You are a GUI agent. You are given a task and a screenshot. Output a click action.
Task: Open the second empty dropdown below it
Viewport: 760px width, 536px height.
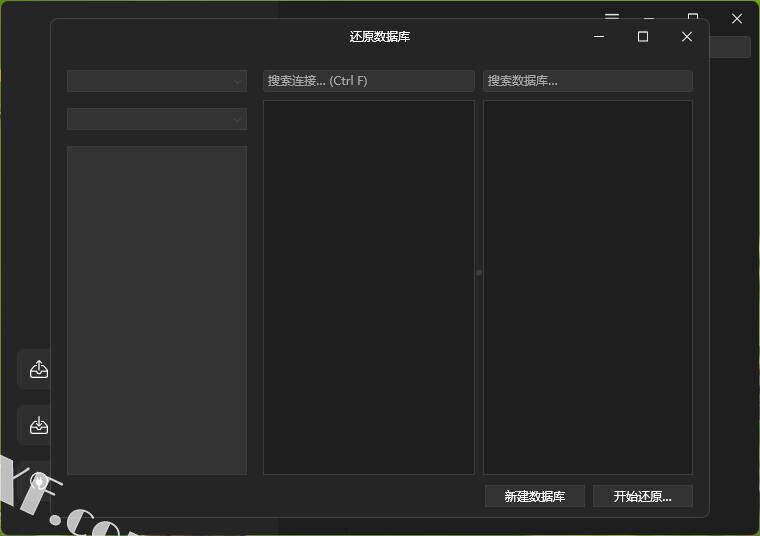157,119
